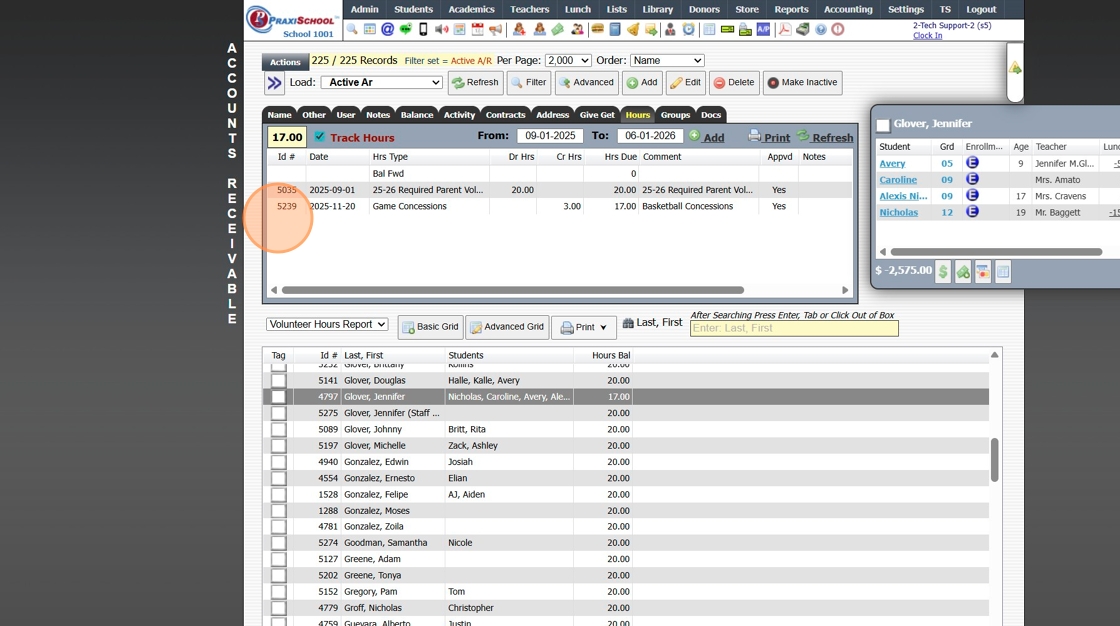
Task: Open the mobile phone icon in toolbar
Action: click(x=424, y=29)
